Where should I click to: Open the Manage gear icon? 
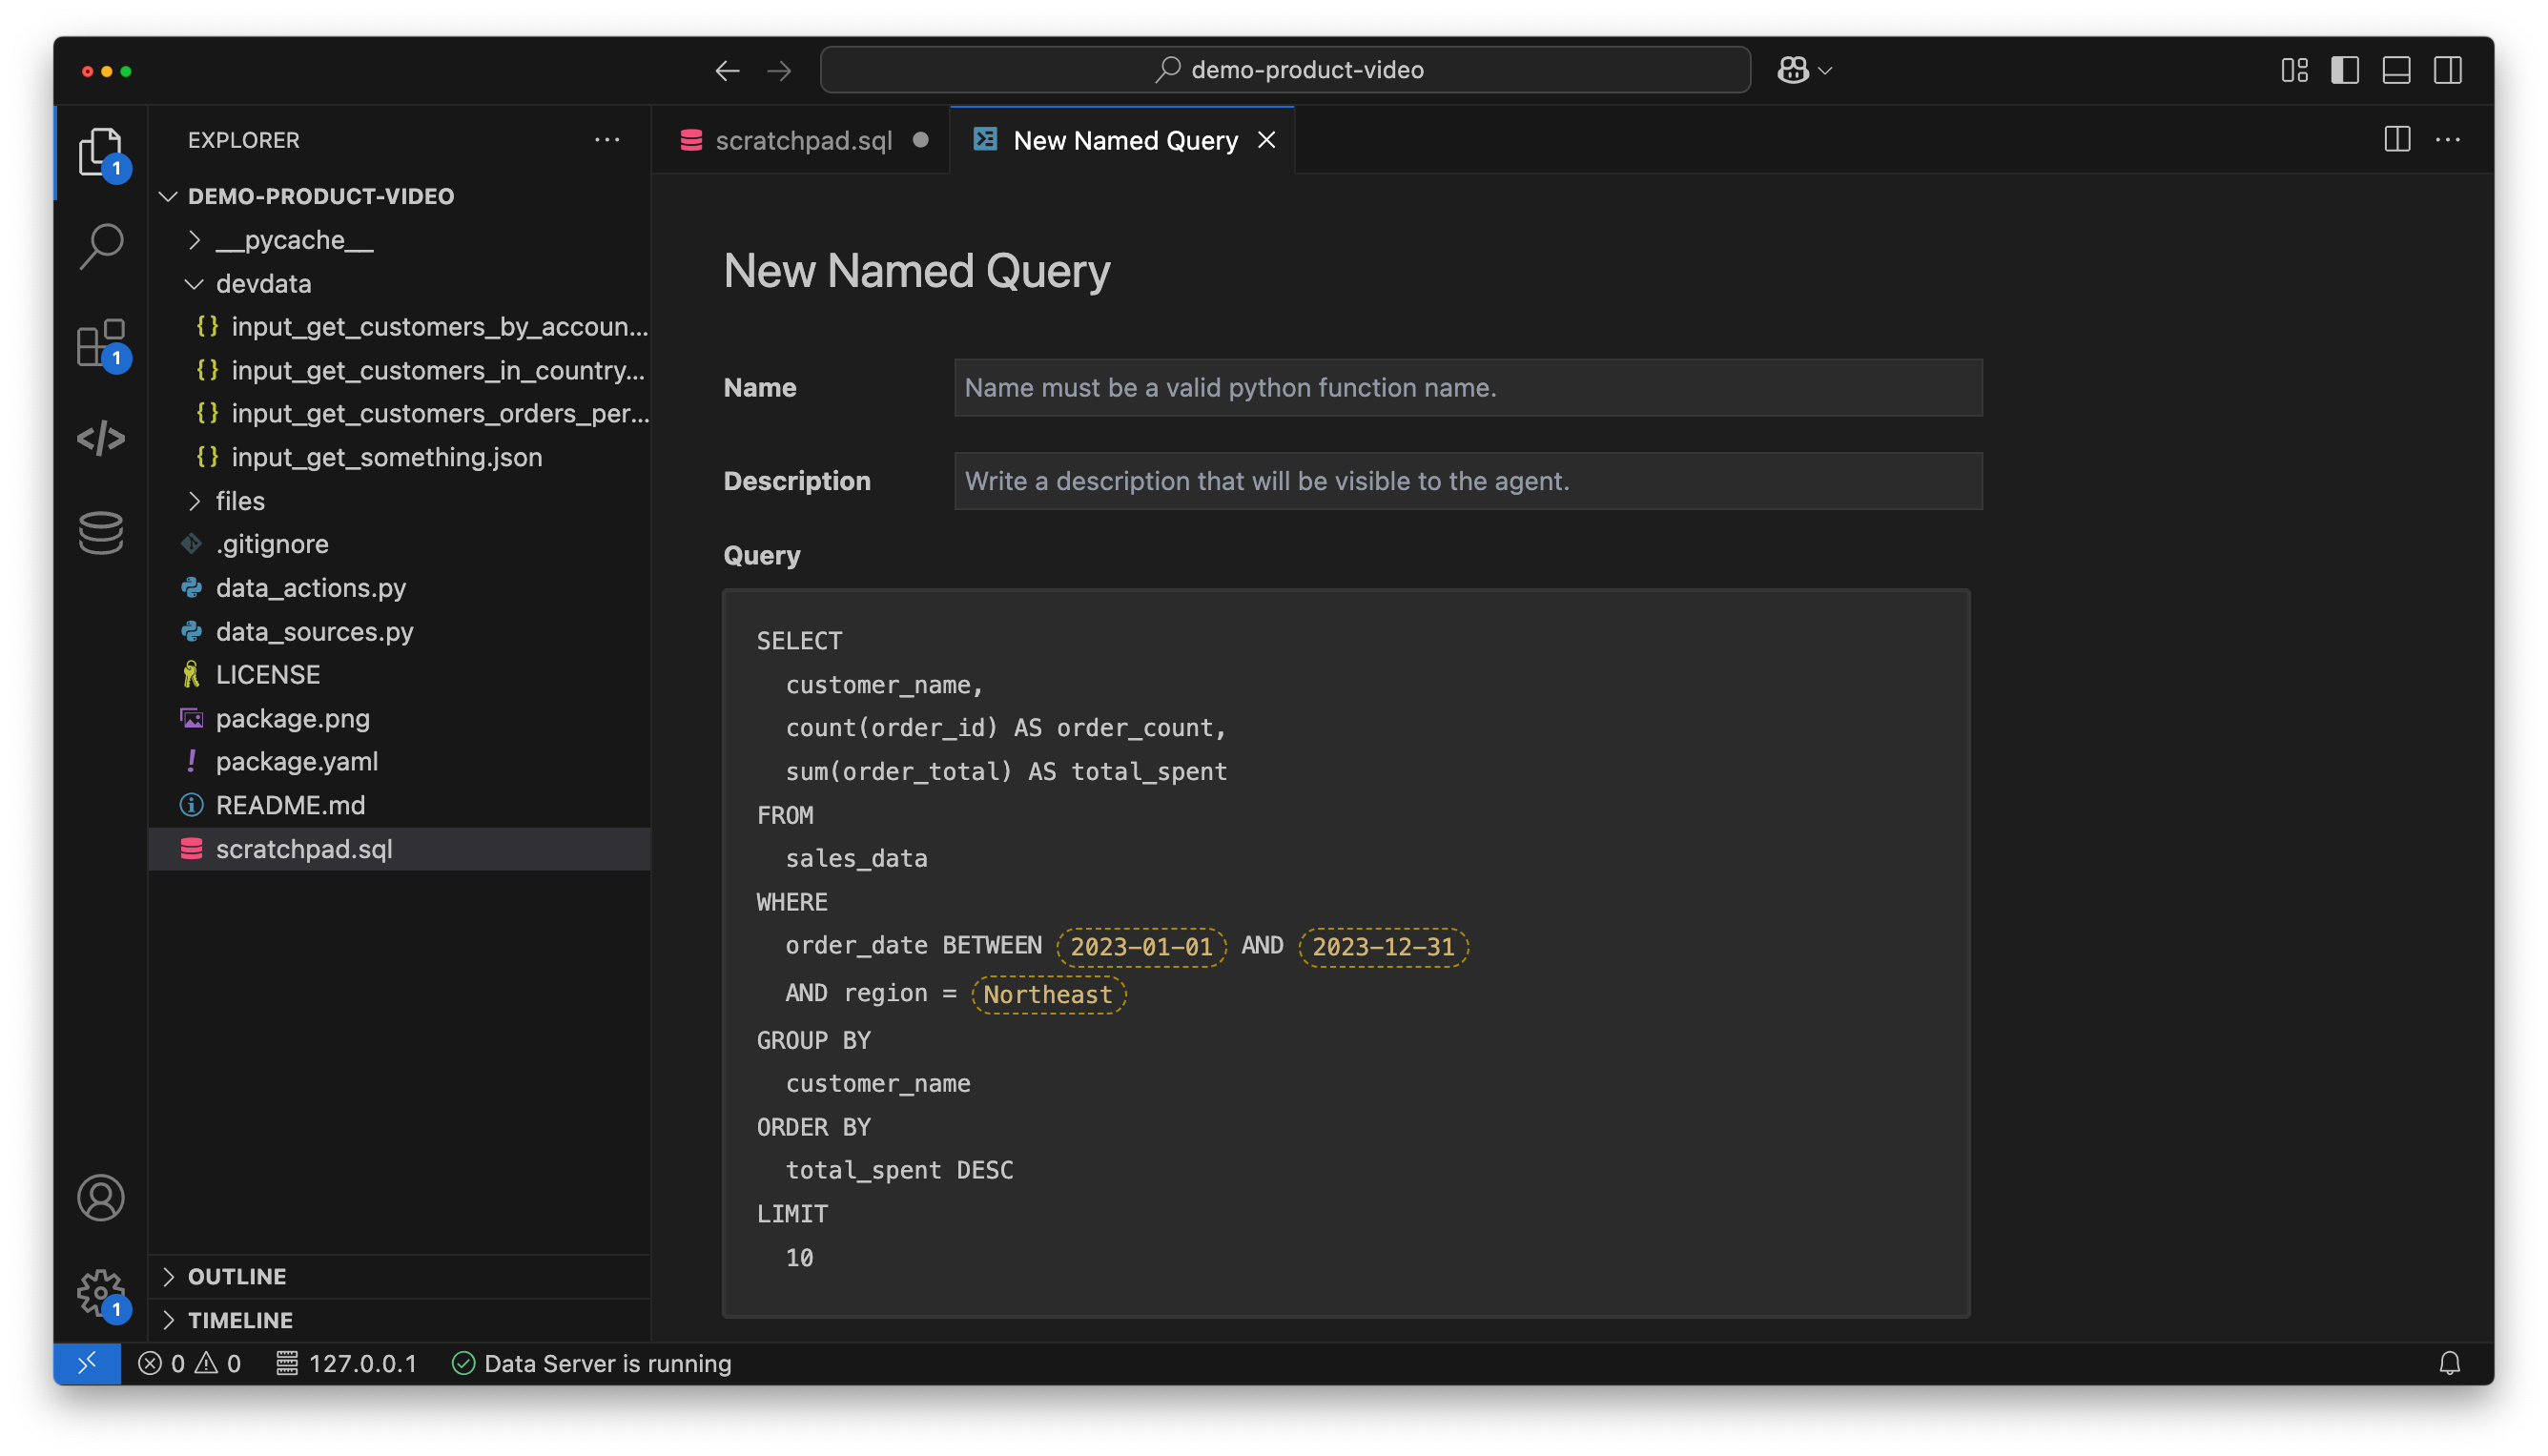[x=101, y=1294]
